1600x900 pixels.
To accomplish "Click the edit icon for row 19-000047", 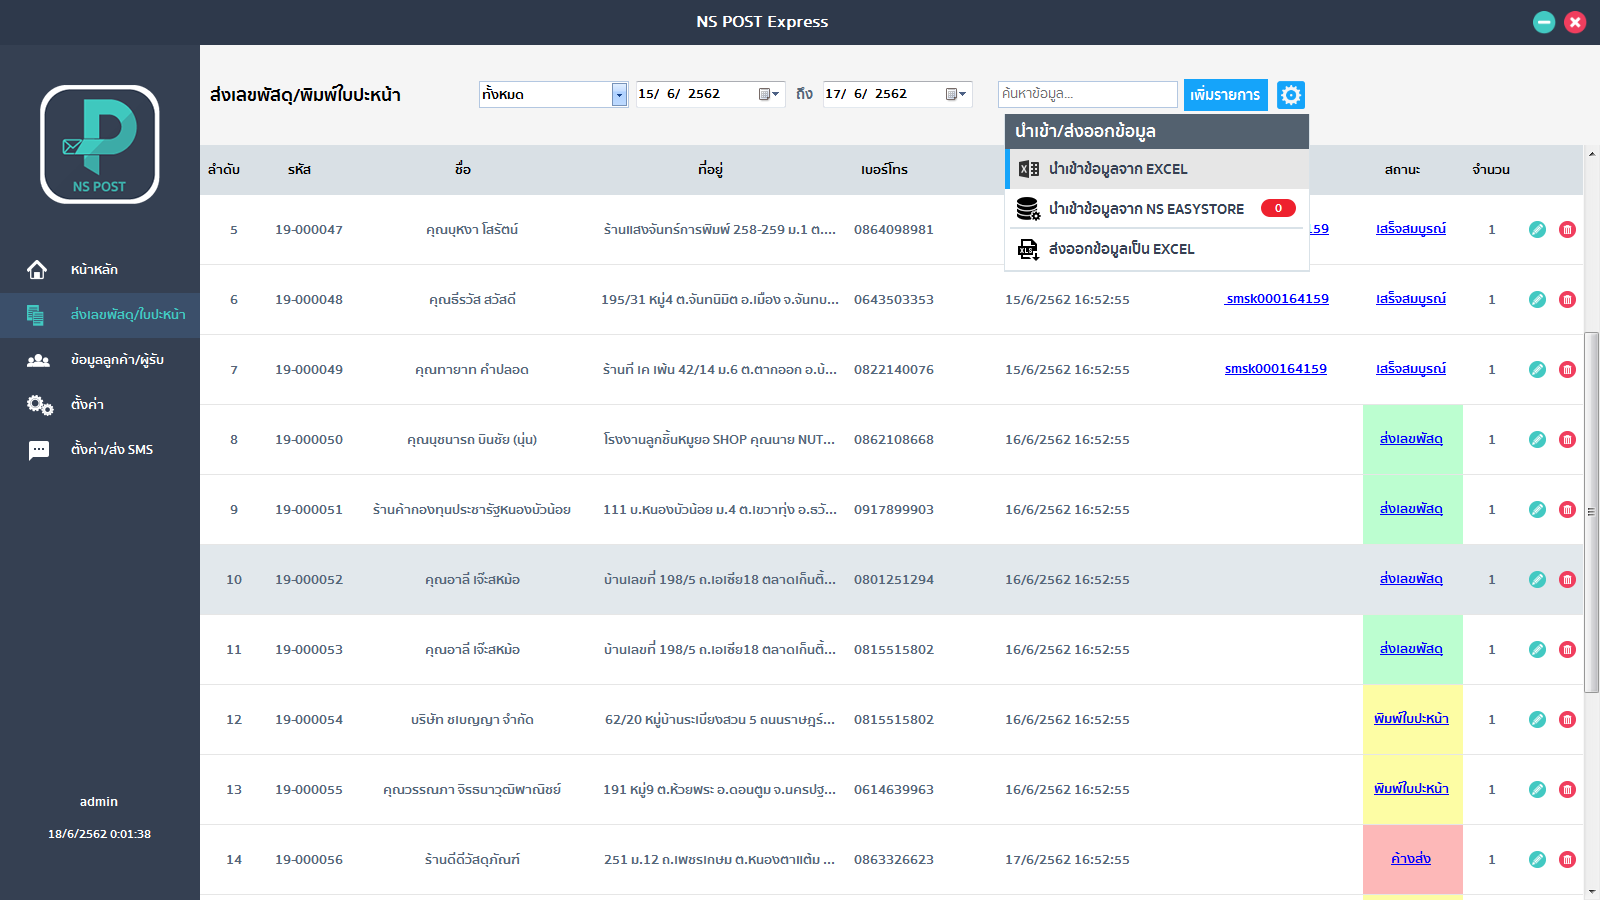I will click(x=1537, y=230).
